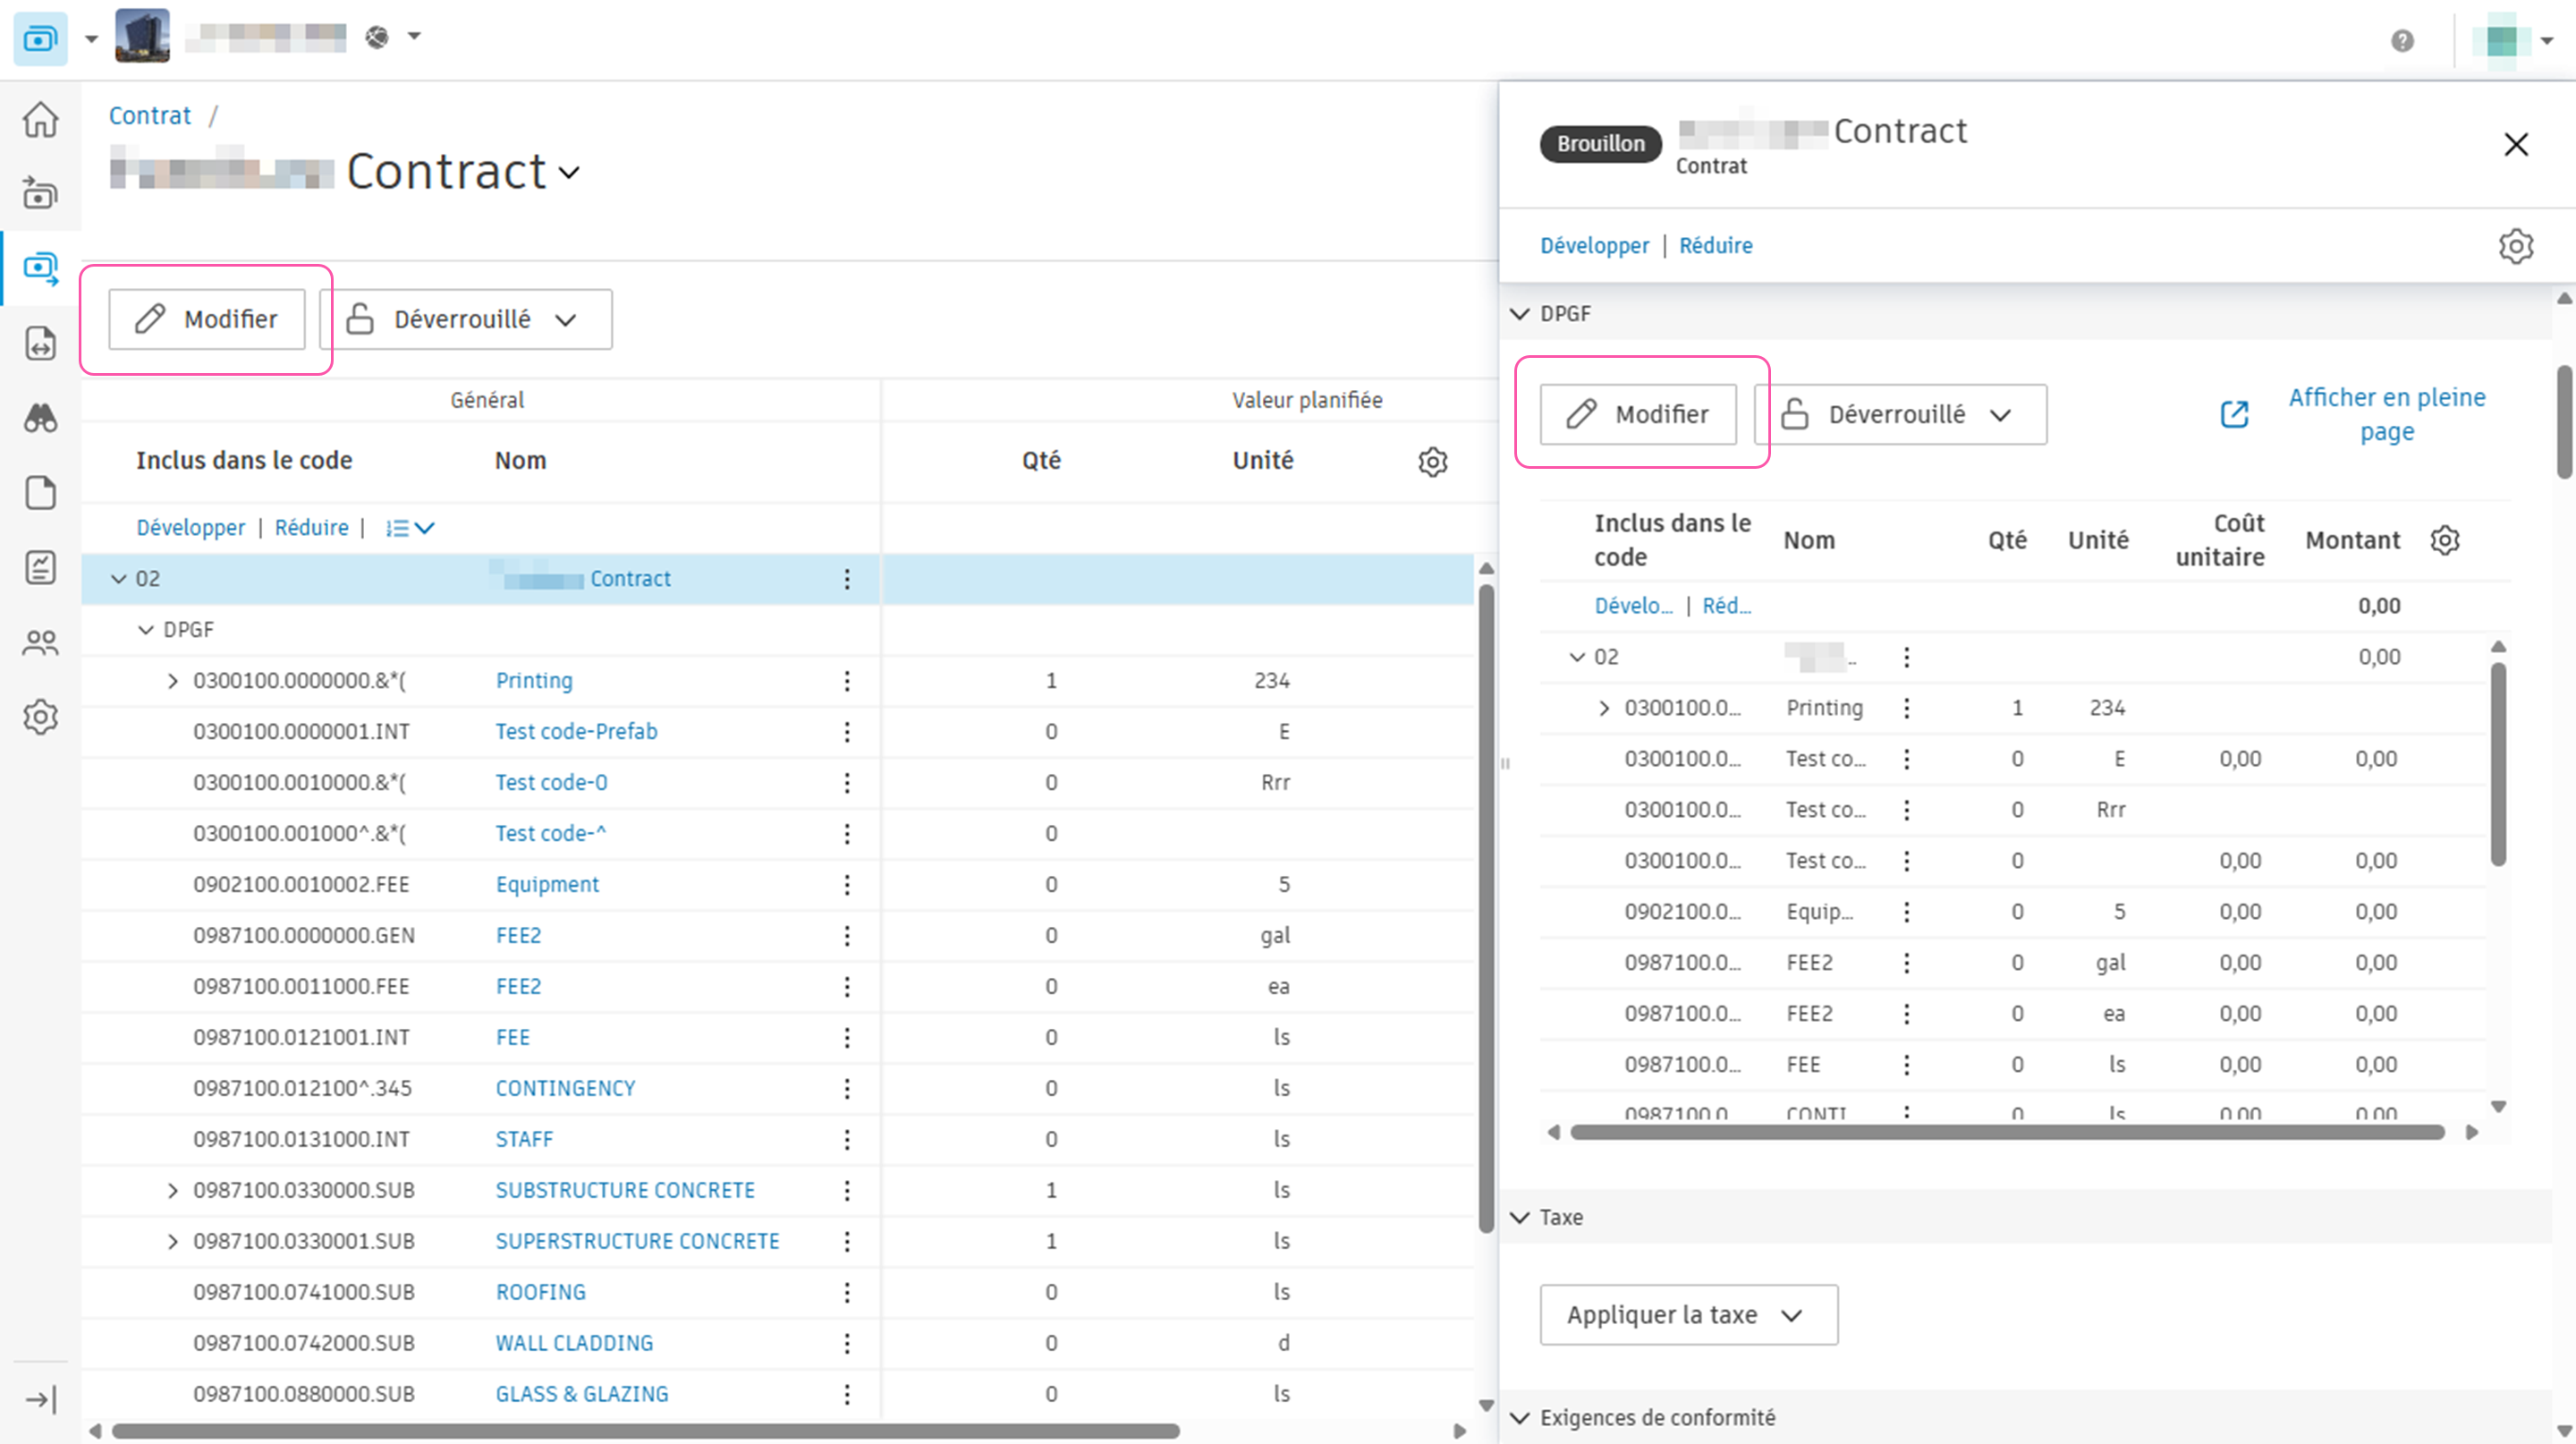Image resolution: width=2576 pixels, height=1444 pixels.
Task: Open three-dot menu for Printing row
Action: (x=847, y=681)
